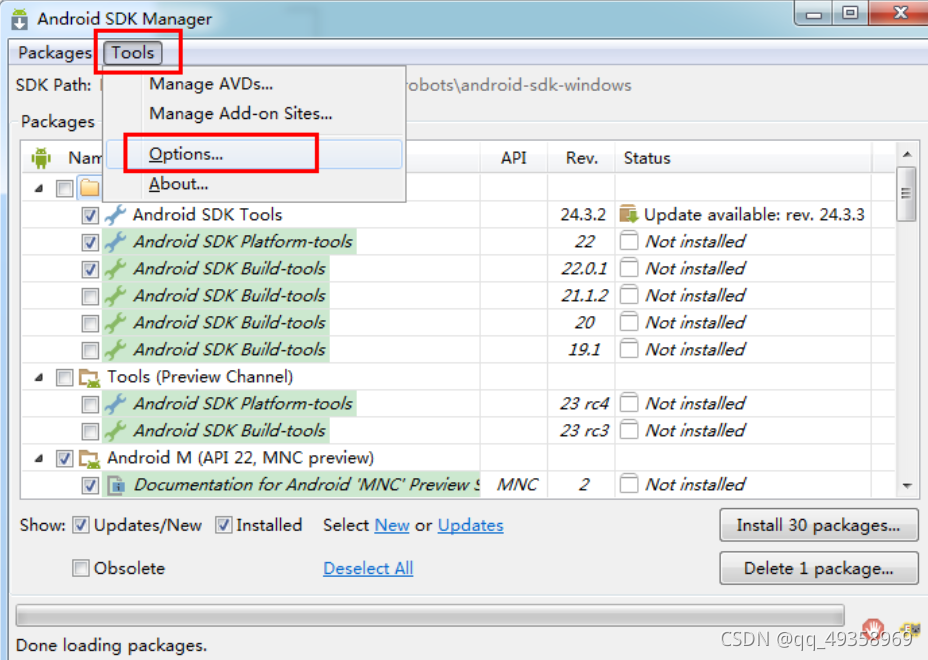This screenshot has width=928, height=660.
Task: Collapse the Tools (Preview Channel) group
Action: pos(39,378)
